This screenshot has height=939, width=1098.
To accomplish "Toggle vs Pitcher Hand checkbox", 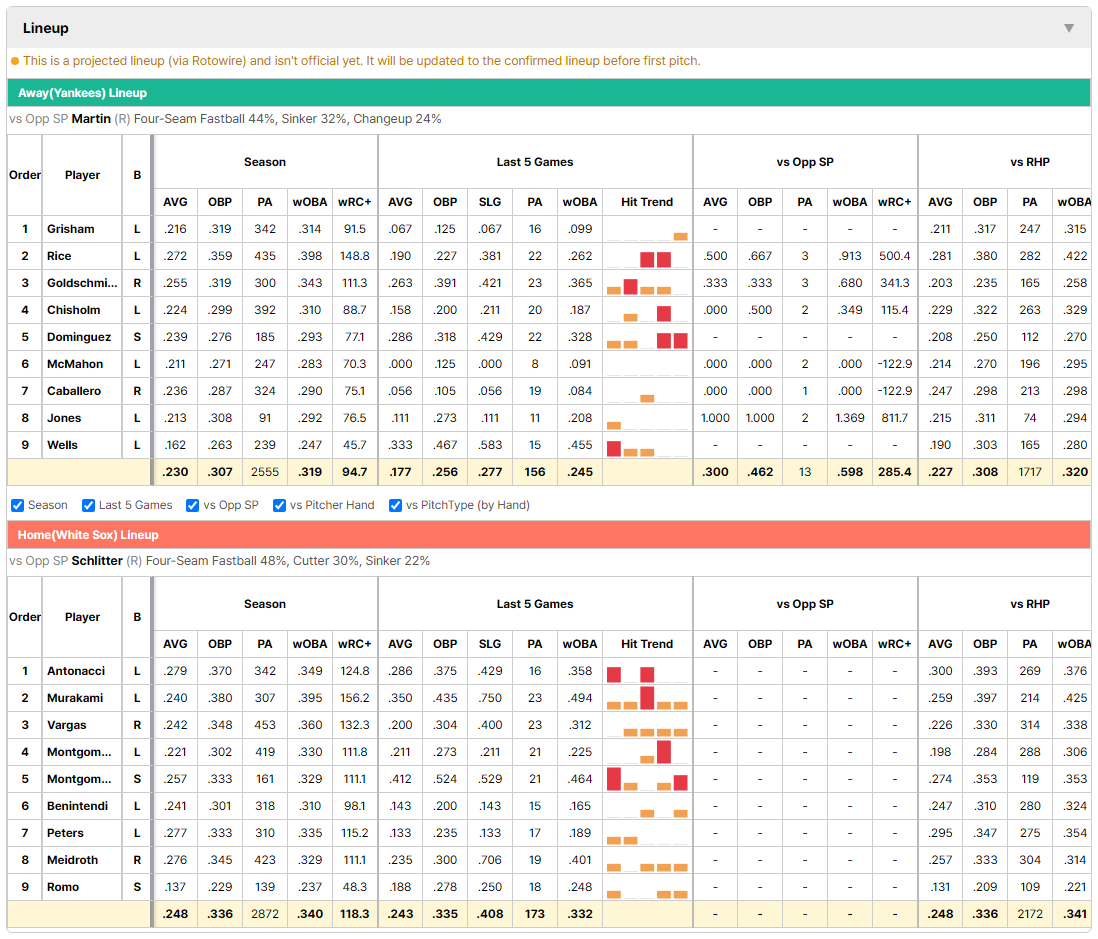I will 279,506.
